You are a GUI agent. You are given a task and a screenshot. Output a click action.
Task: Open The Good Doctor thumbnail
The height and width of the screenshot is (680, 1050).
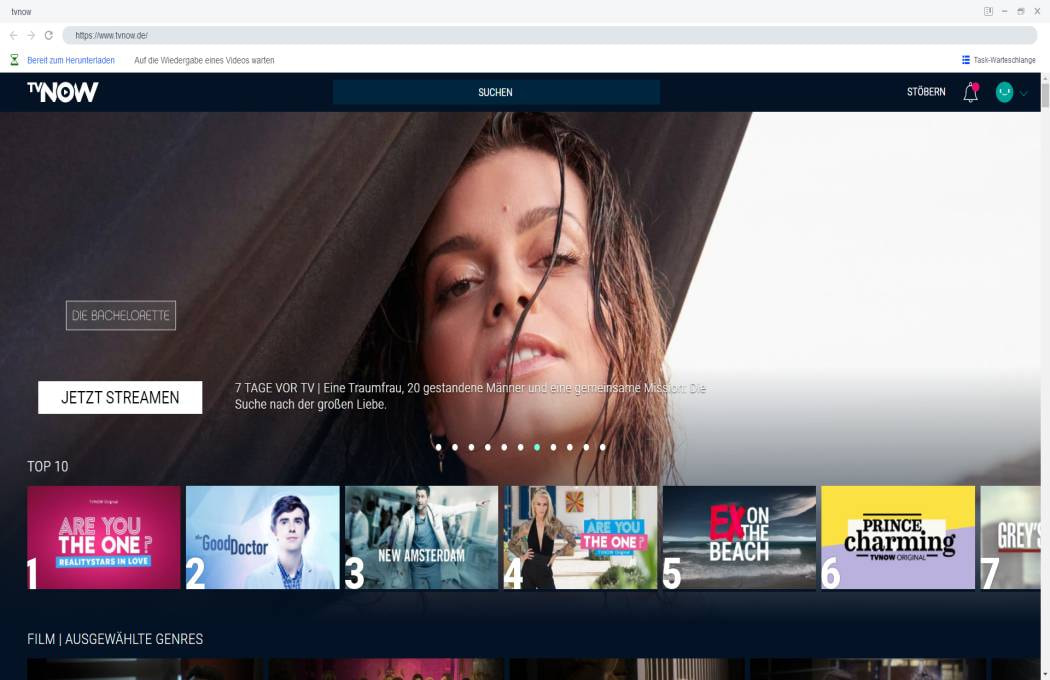pos(262,537)
